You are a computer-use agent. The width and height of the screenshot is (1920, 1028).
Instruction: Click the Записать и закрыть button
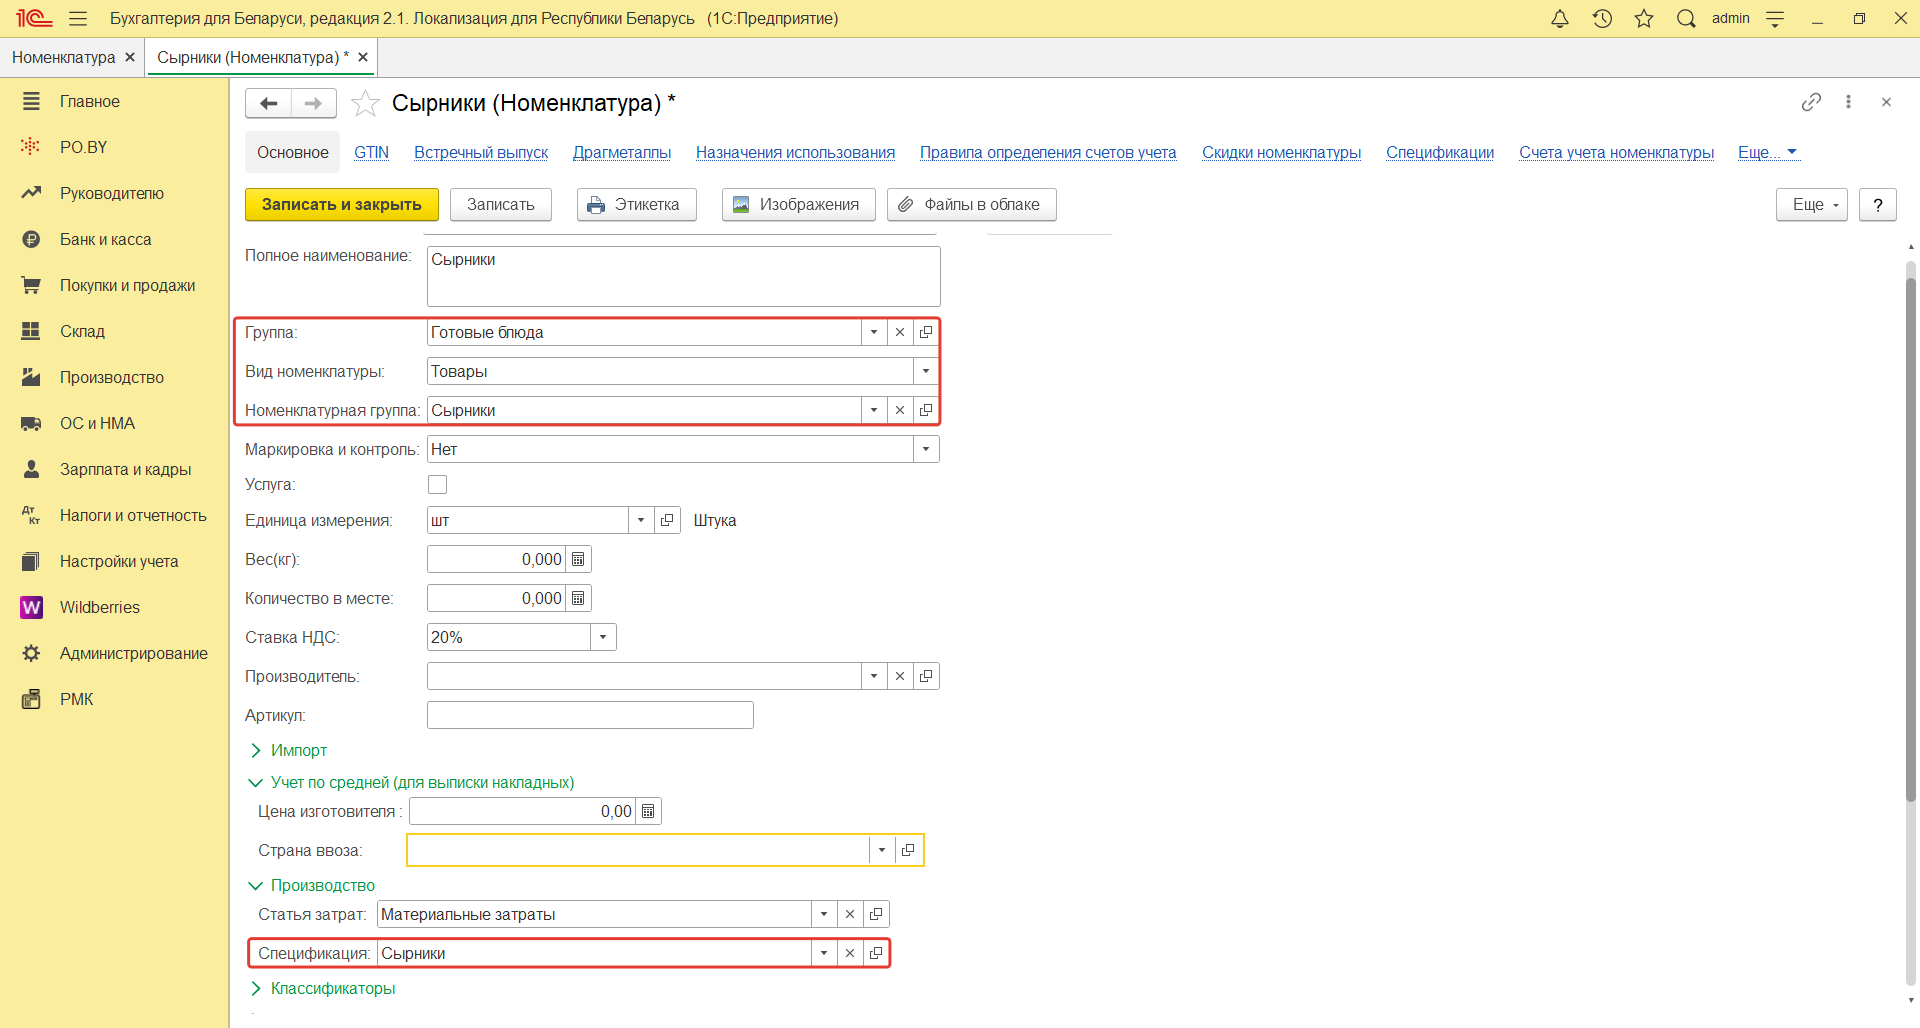(341, 205)
